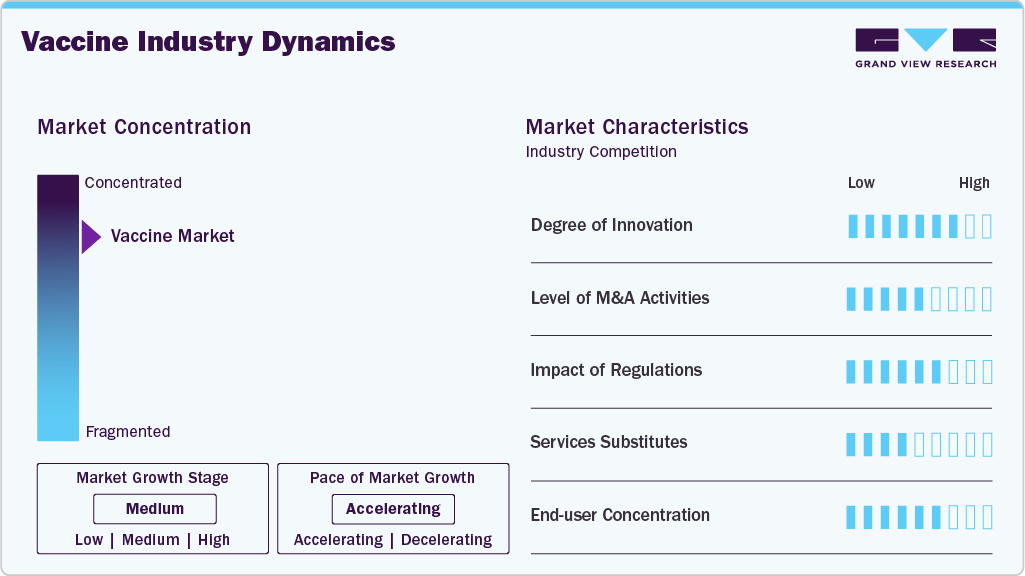The image size is (1025, 576).
Task: Click the Concentrated label at the bar top
Action: pyautogui.click(x=133, y=183)
